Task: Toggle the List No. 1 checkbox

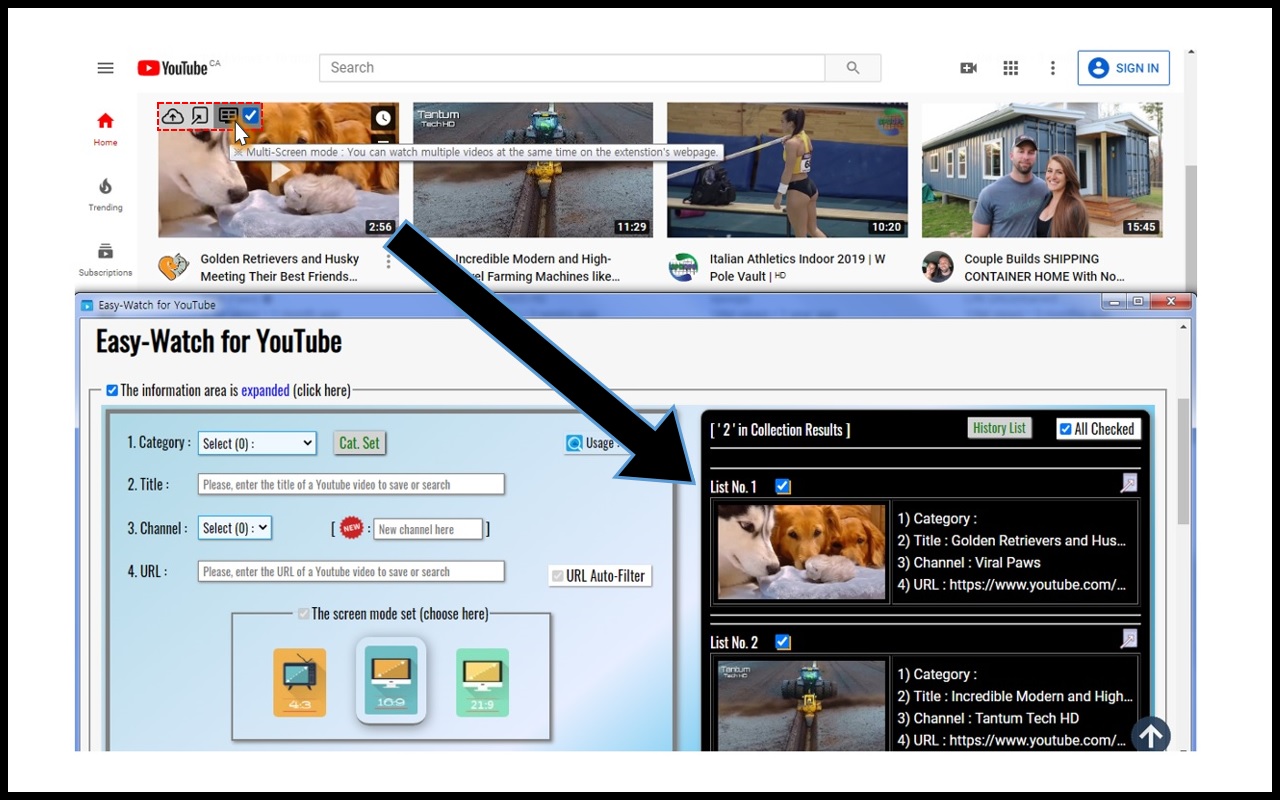Action: click(x=783, y=486)
